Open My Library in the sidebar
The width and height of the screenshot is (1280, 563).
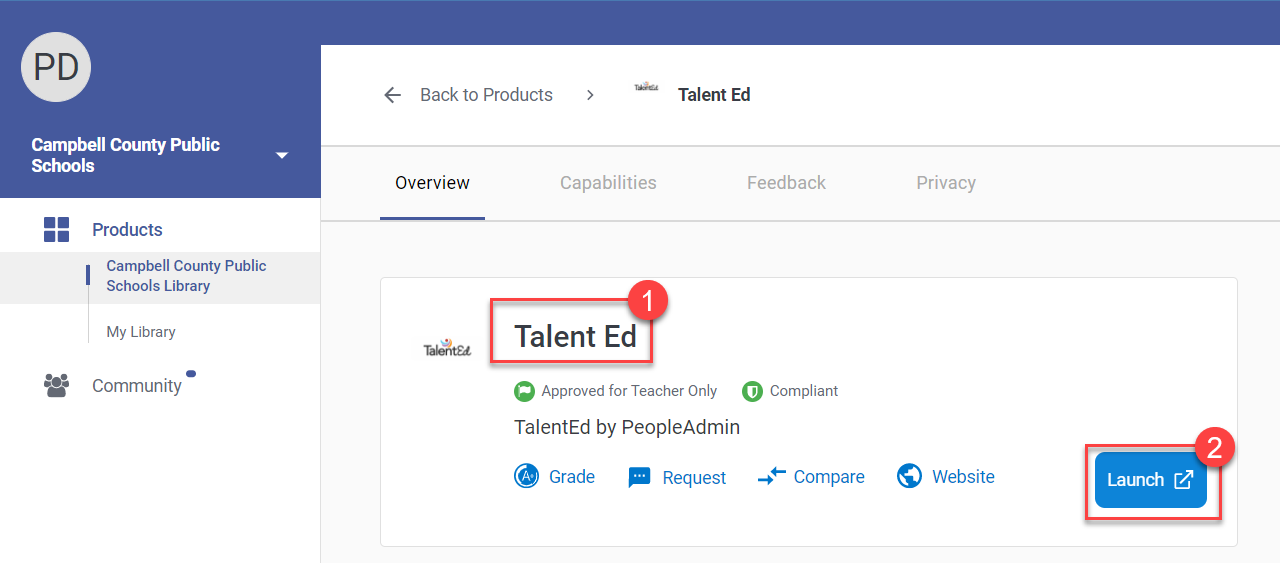point(141,332)
